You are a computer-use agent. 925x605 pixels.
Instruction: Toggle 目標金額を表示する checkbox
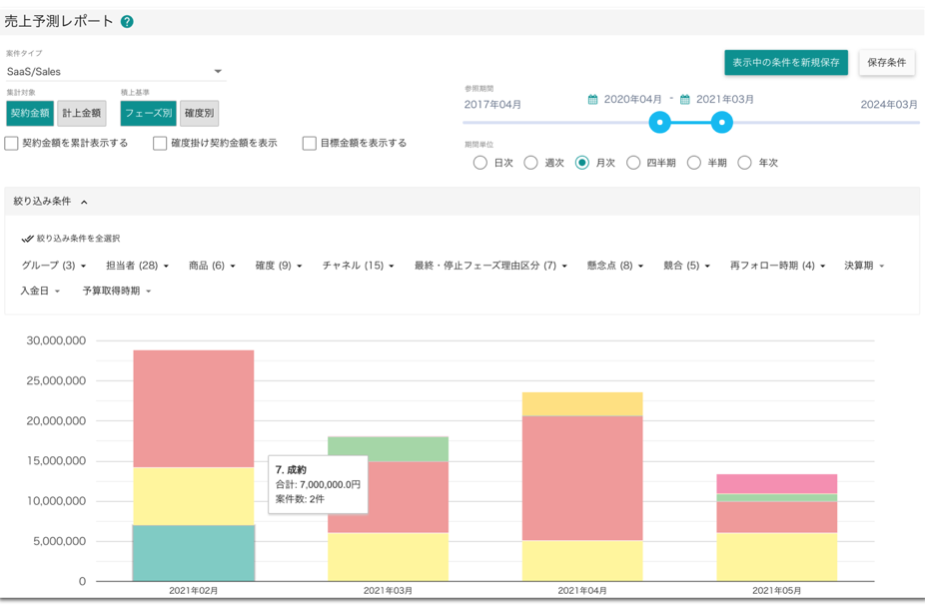(310, 143)
